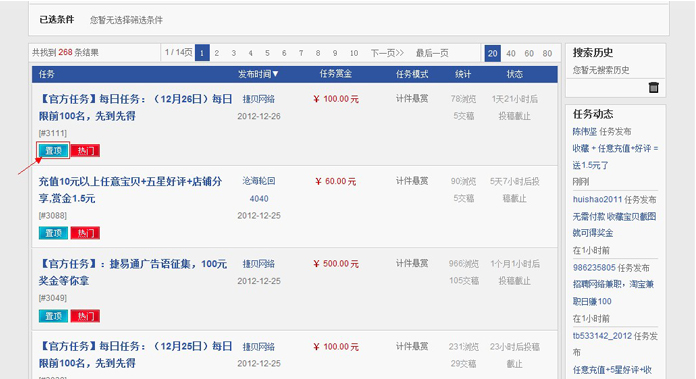This screenshot has width=696, height=379.
Task: Open the 12月25日 daily official task
Action: click(135, 355)
